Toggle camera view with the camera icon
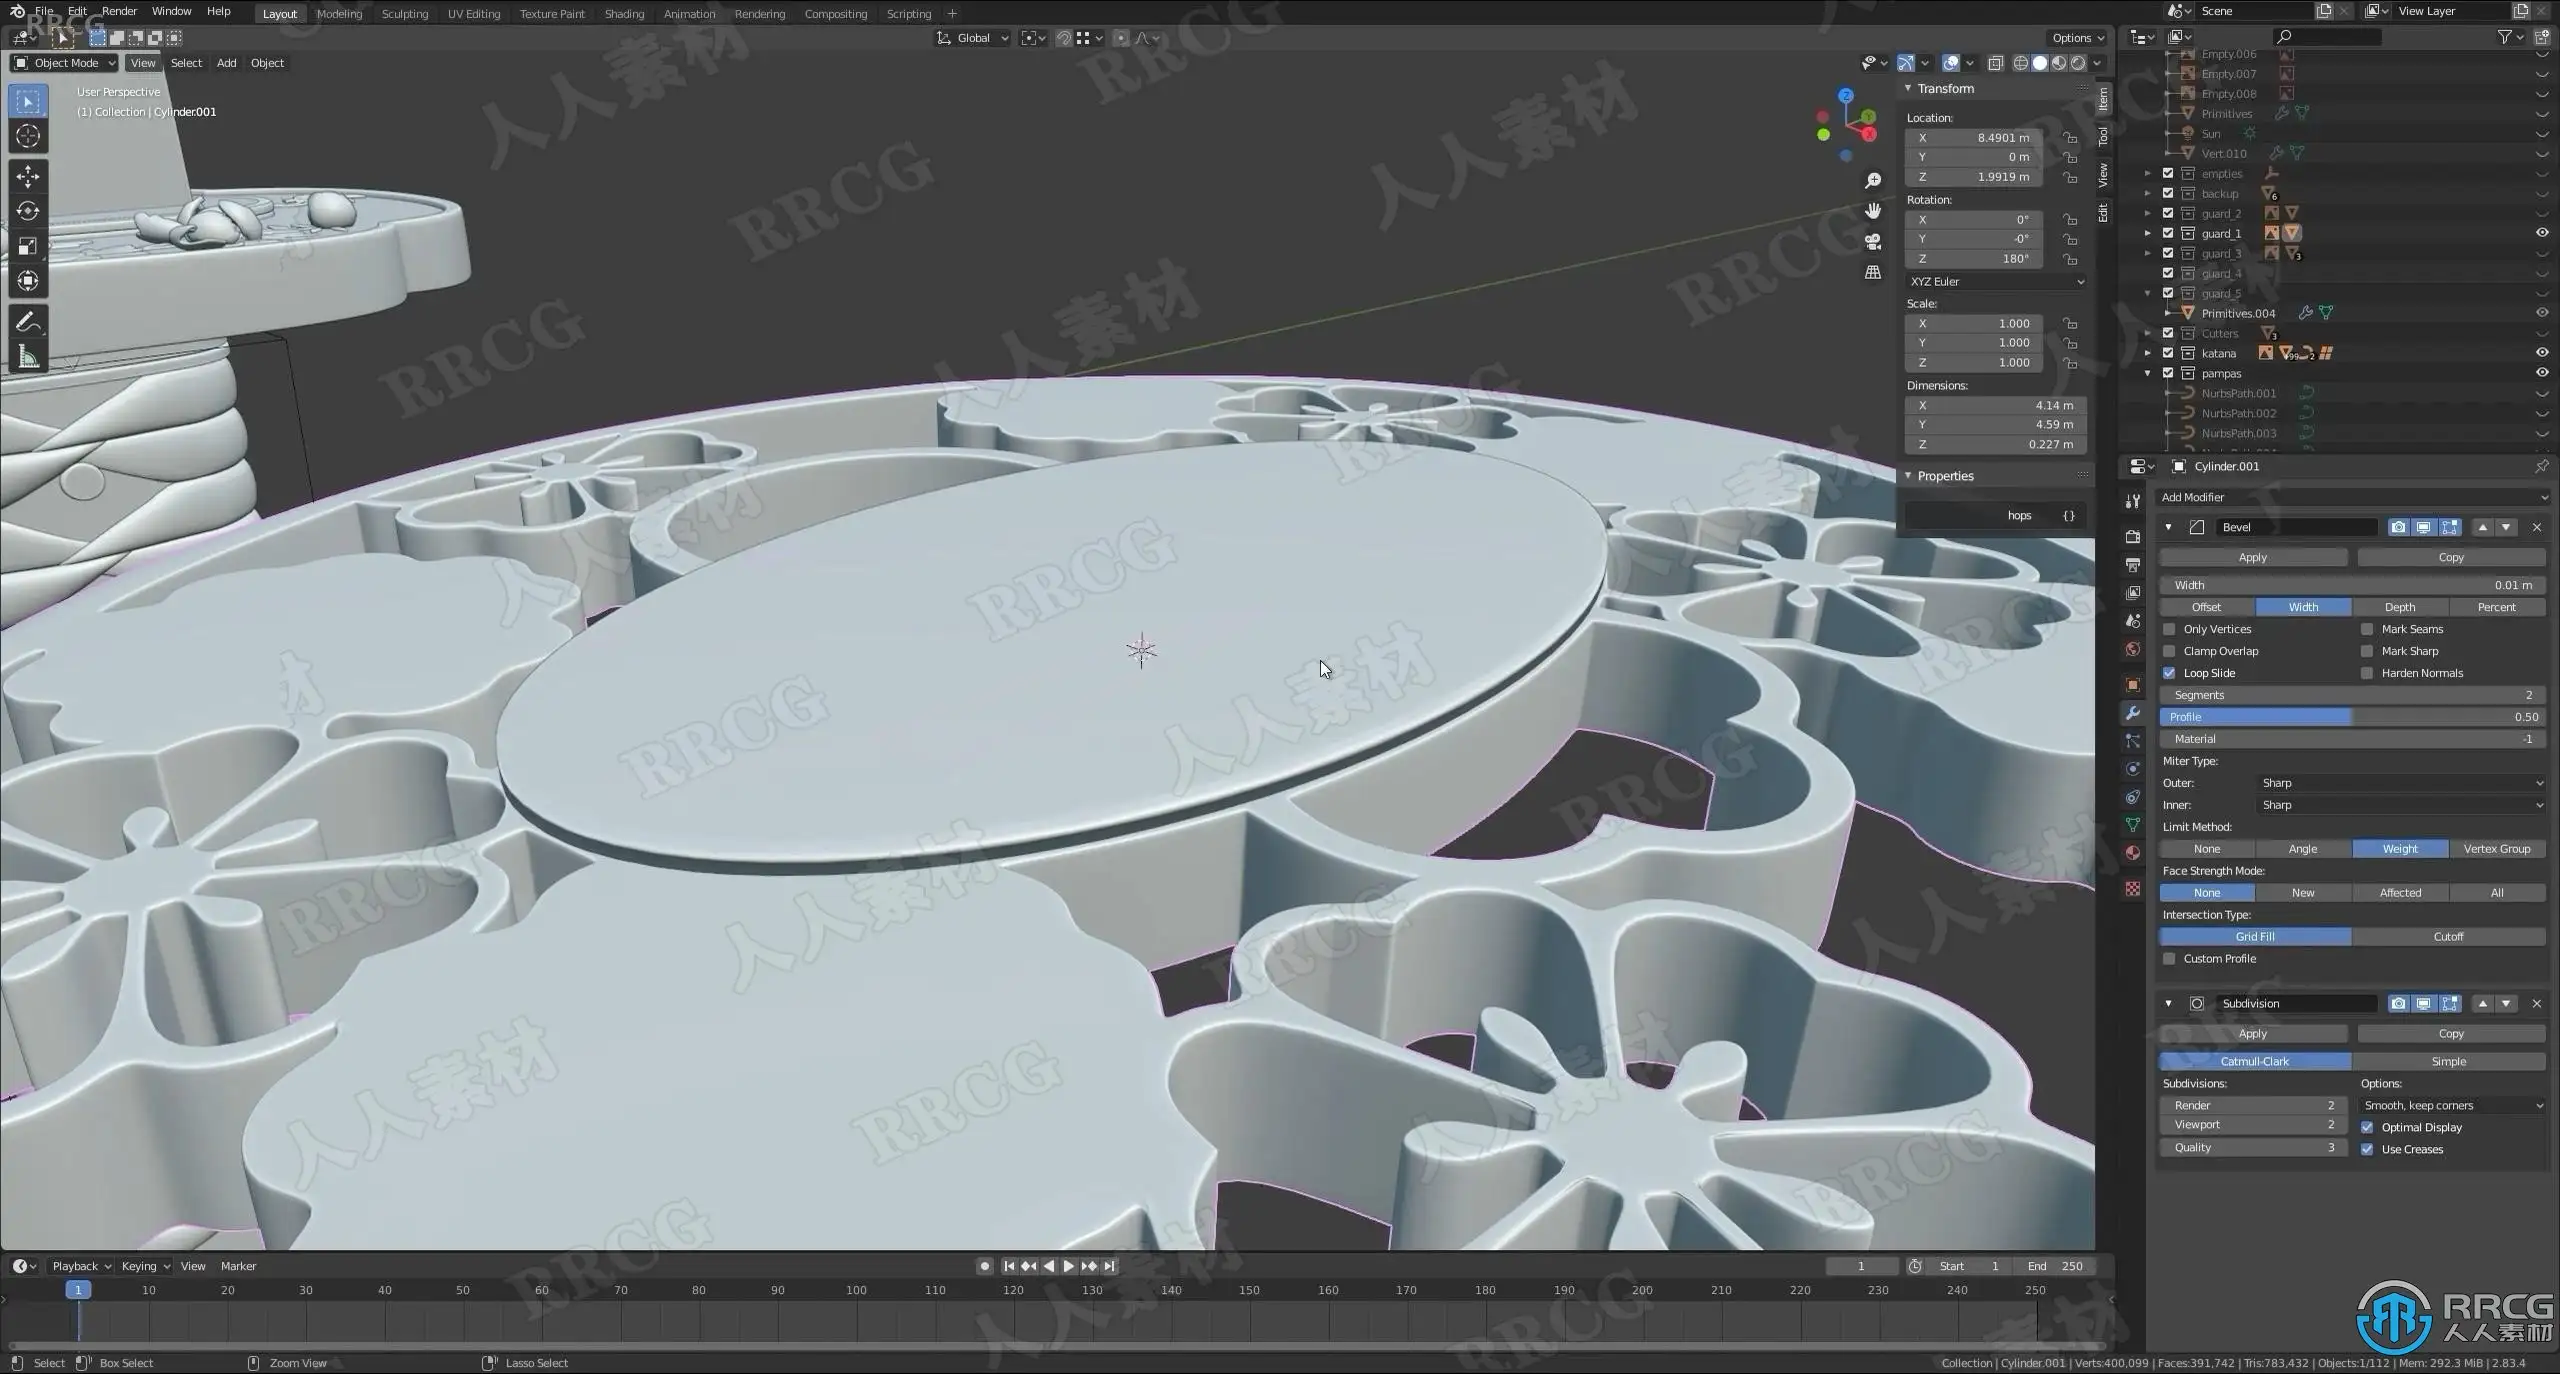This screenshot has width=2560, height=1374. tap(1873, 242)
